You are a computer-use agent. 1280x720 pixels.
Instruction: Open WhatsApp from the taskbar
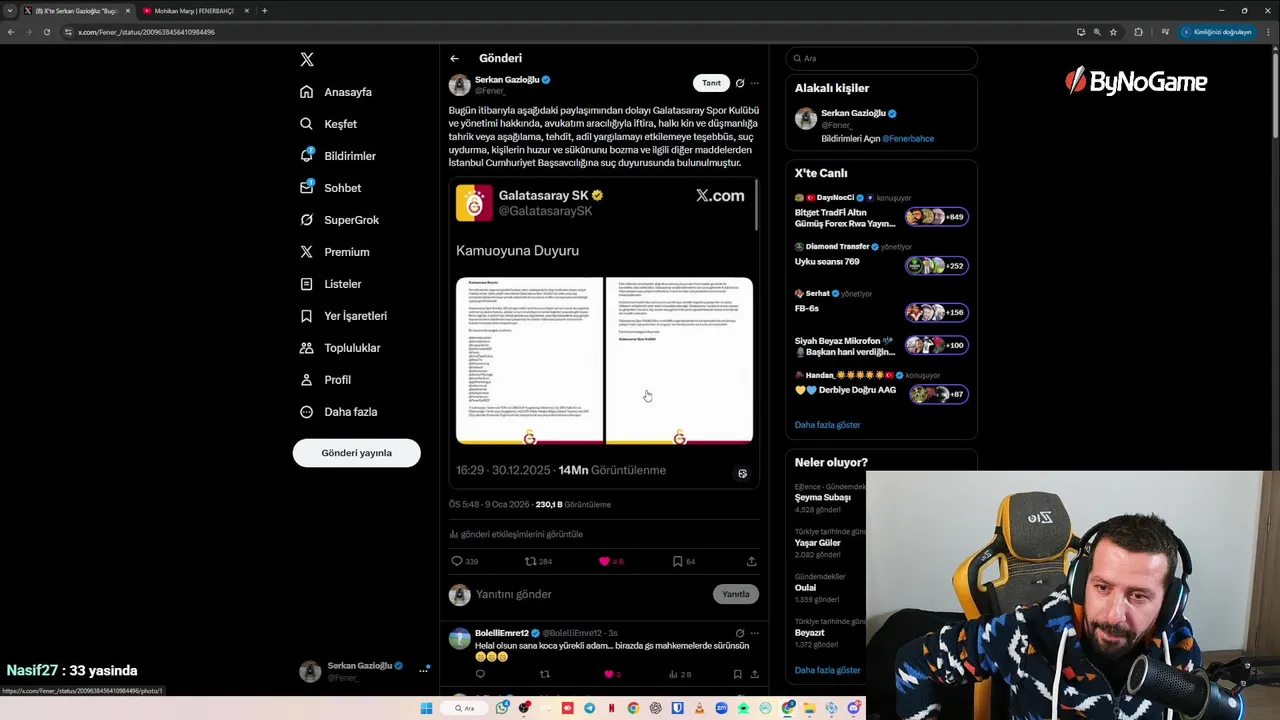point(502,708)
